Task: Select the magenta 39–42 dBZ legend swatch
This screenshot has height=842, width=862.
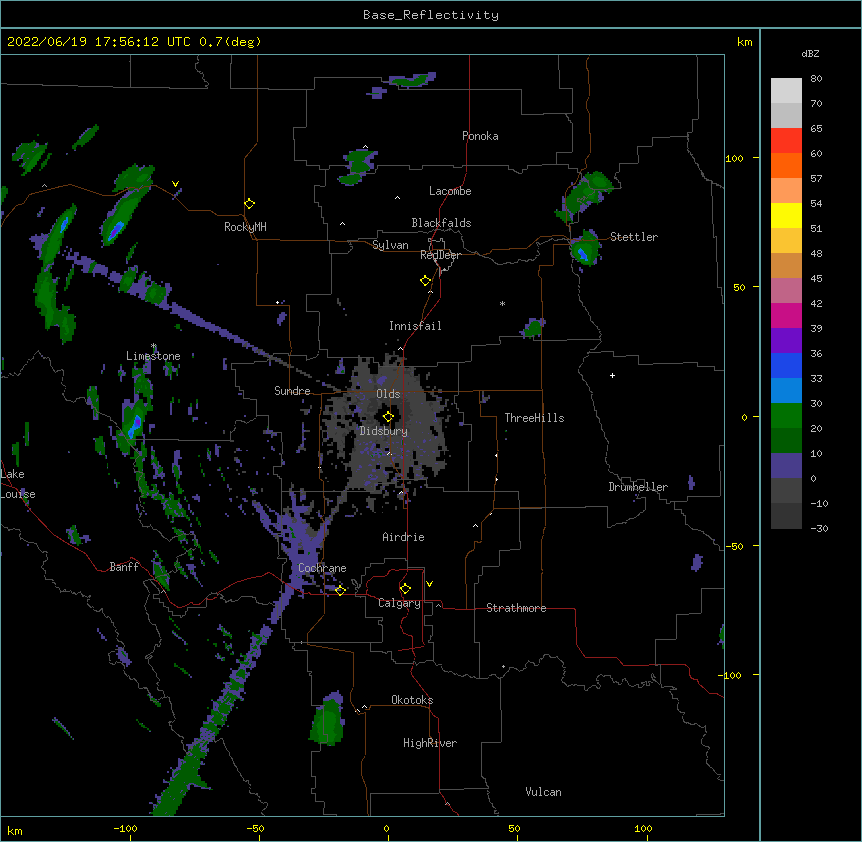Action: tap(786, 316)
